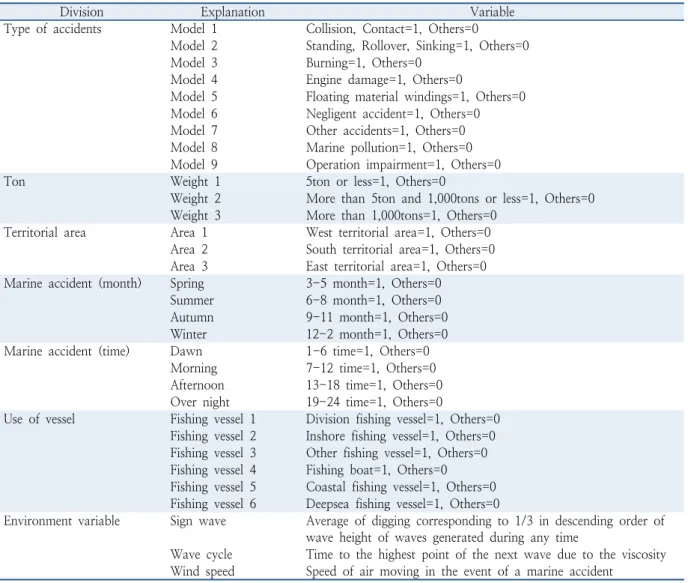The width and height of the screenshot is (688, 583).
Task: Click 'Standing, Rollover, Sinking=1, Others=0'
Action: pos(417,46)
